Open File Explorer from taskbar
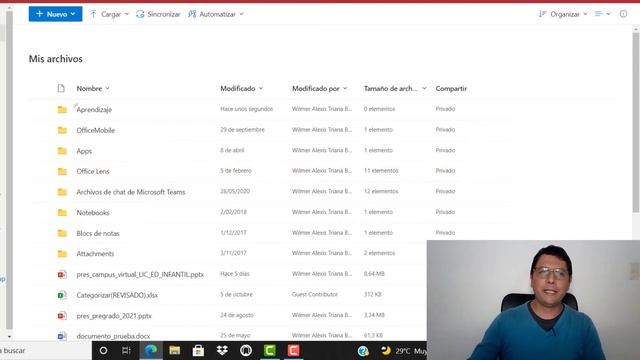Viewport: 640px width, 360px height. coord(175,351)
